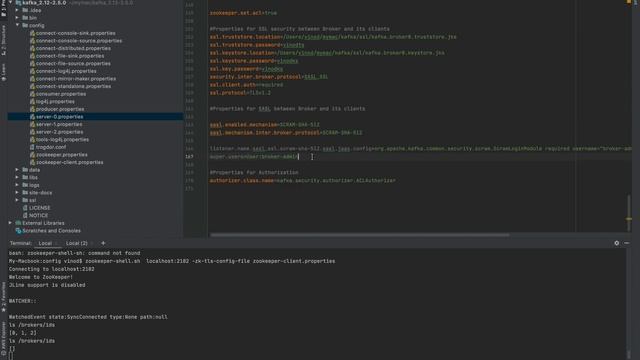Click the editor horizontal scrollbar
The width and height of the screenshot is (640, 360).
(x=360, y=235)
